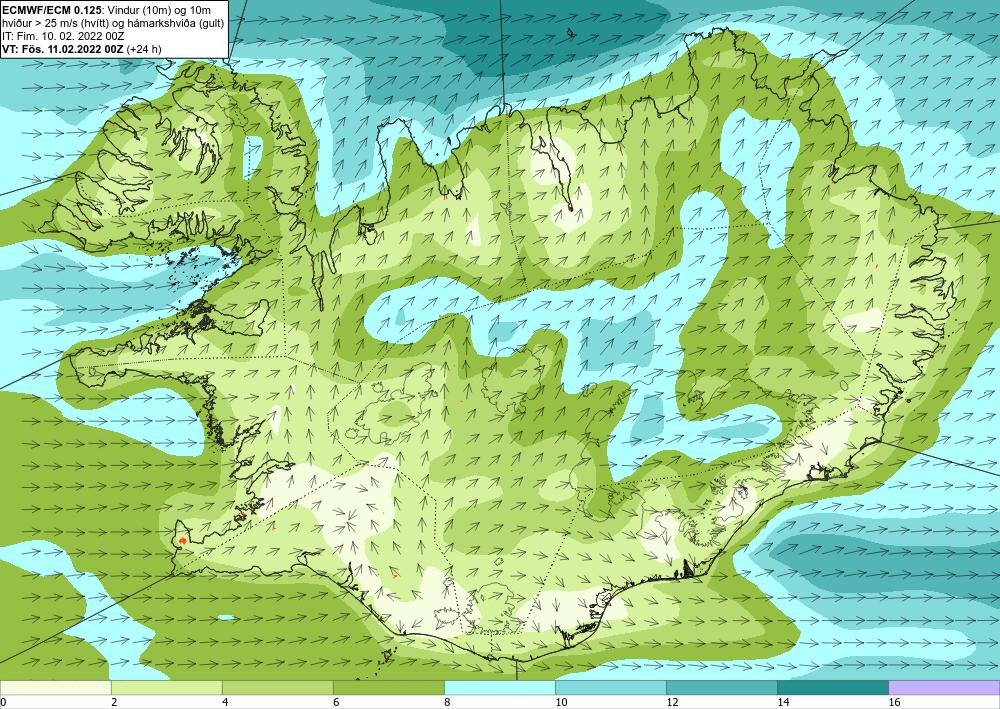Click the scale label "0"
Screen dimensions: 1000x709
tap(3, 702)
